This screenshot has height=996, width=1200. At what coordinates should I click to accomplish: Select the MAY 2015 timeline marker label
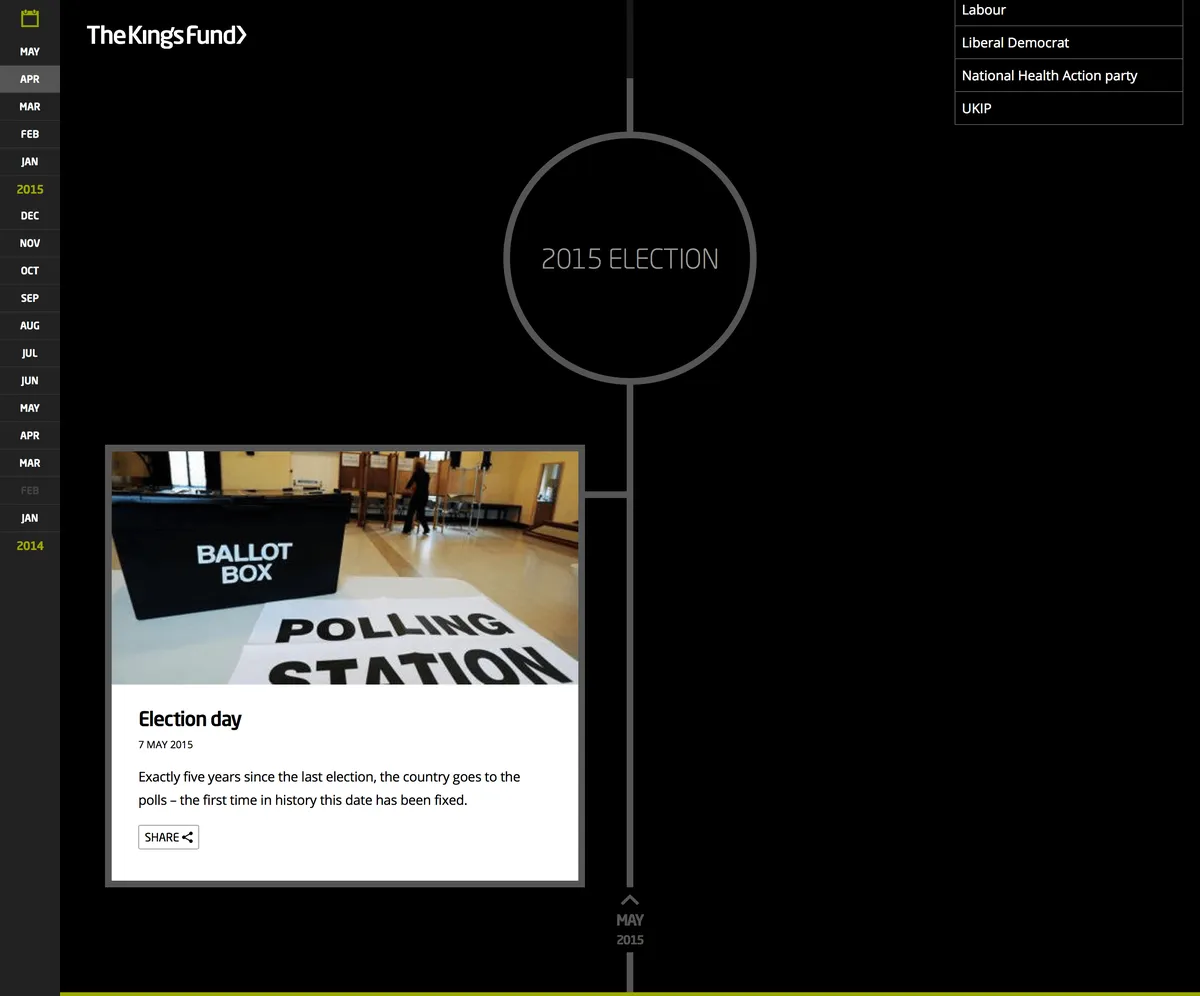[630, 929]
